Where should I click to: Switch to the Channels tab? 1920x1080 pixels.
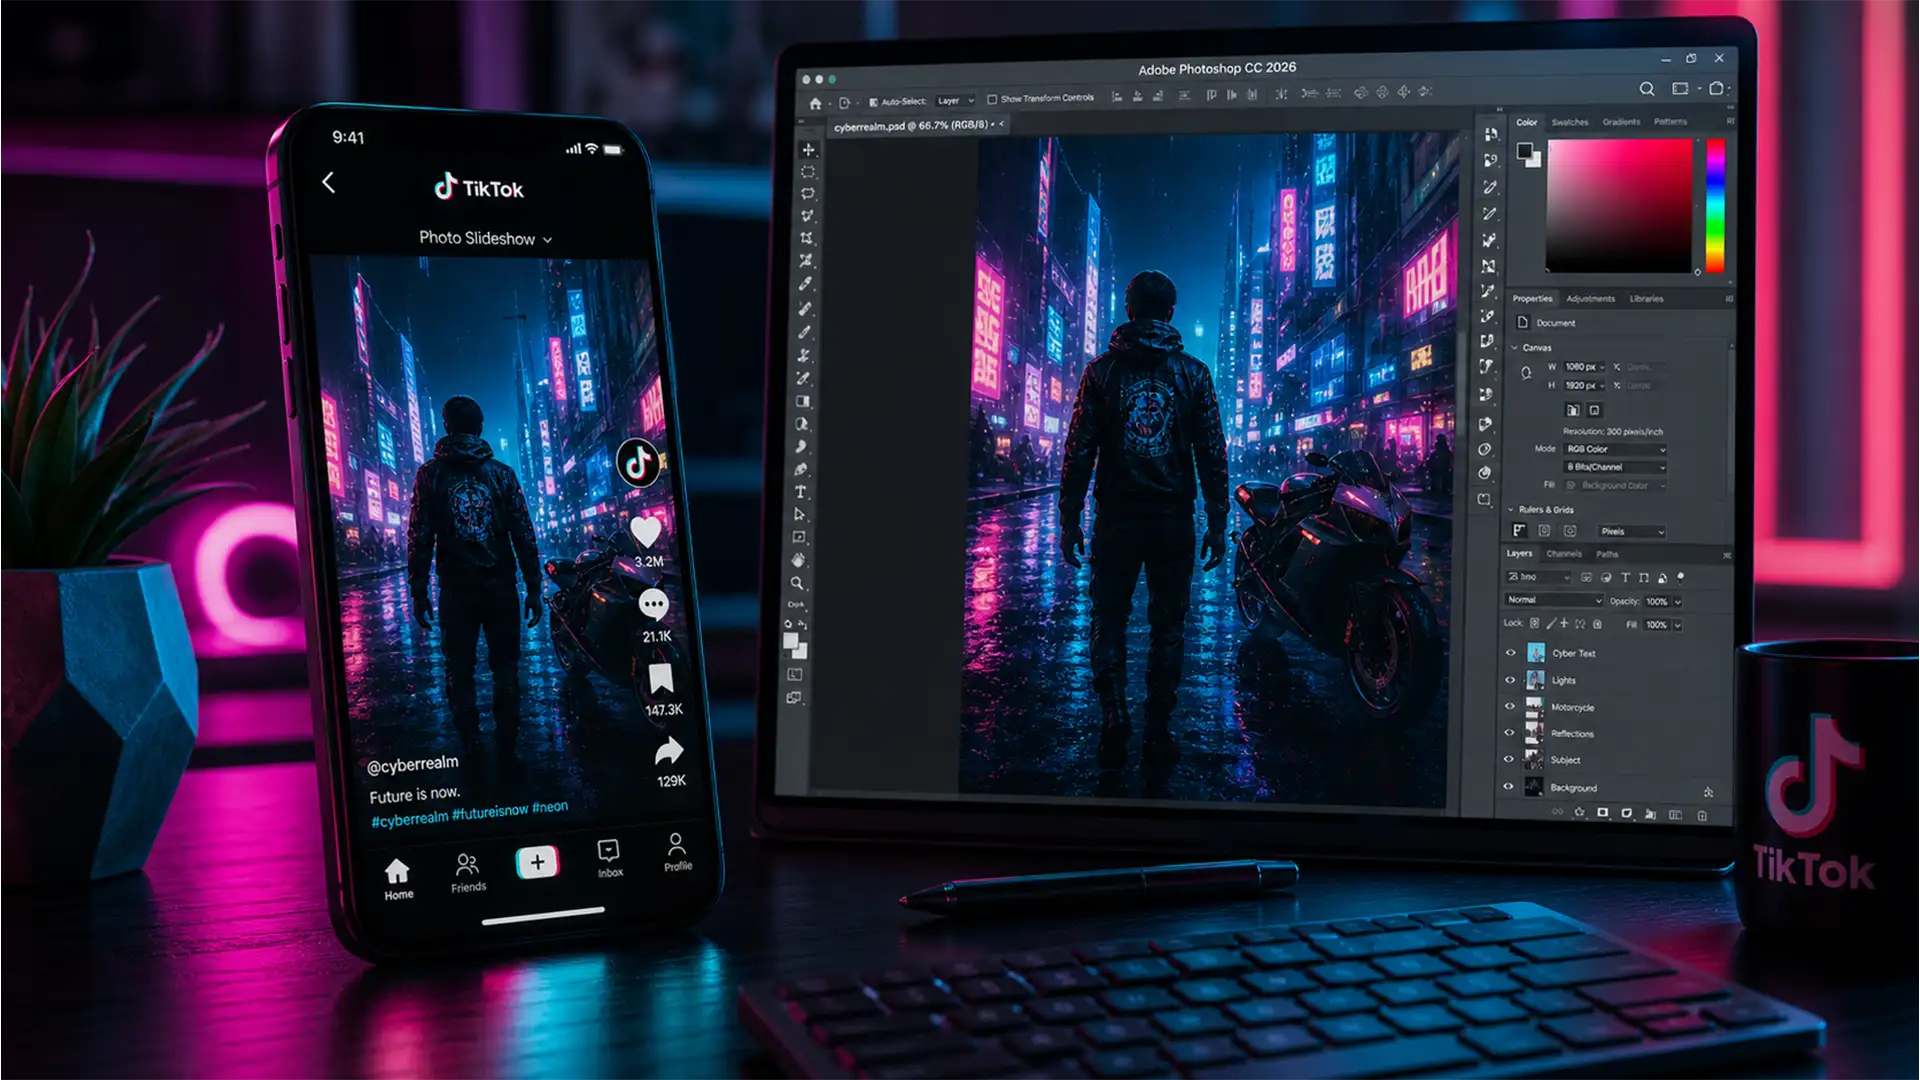click(x=1564, y=554)
